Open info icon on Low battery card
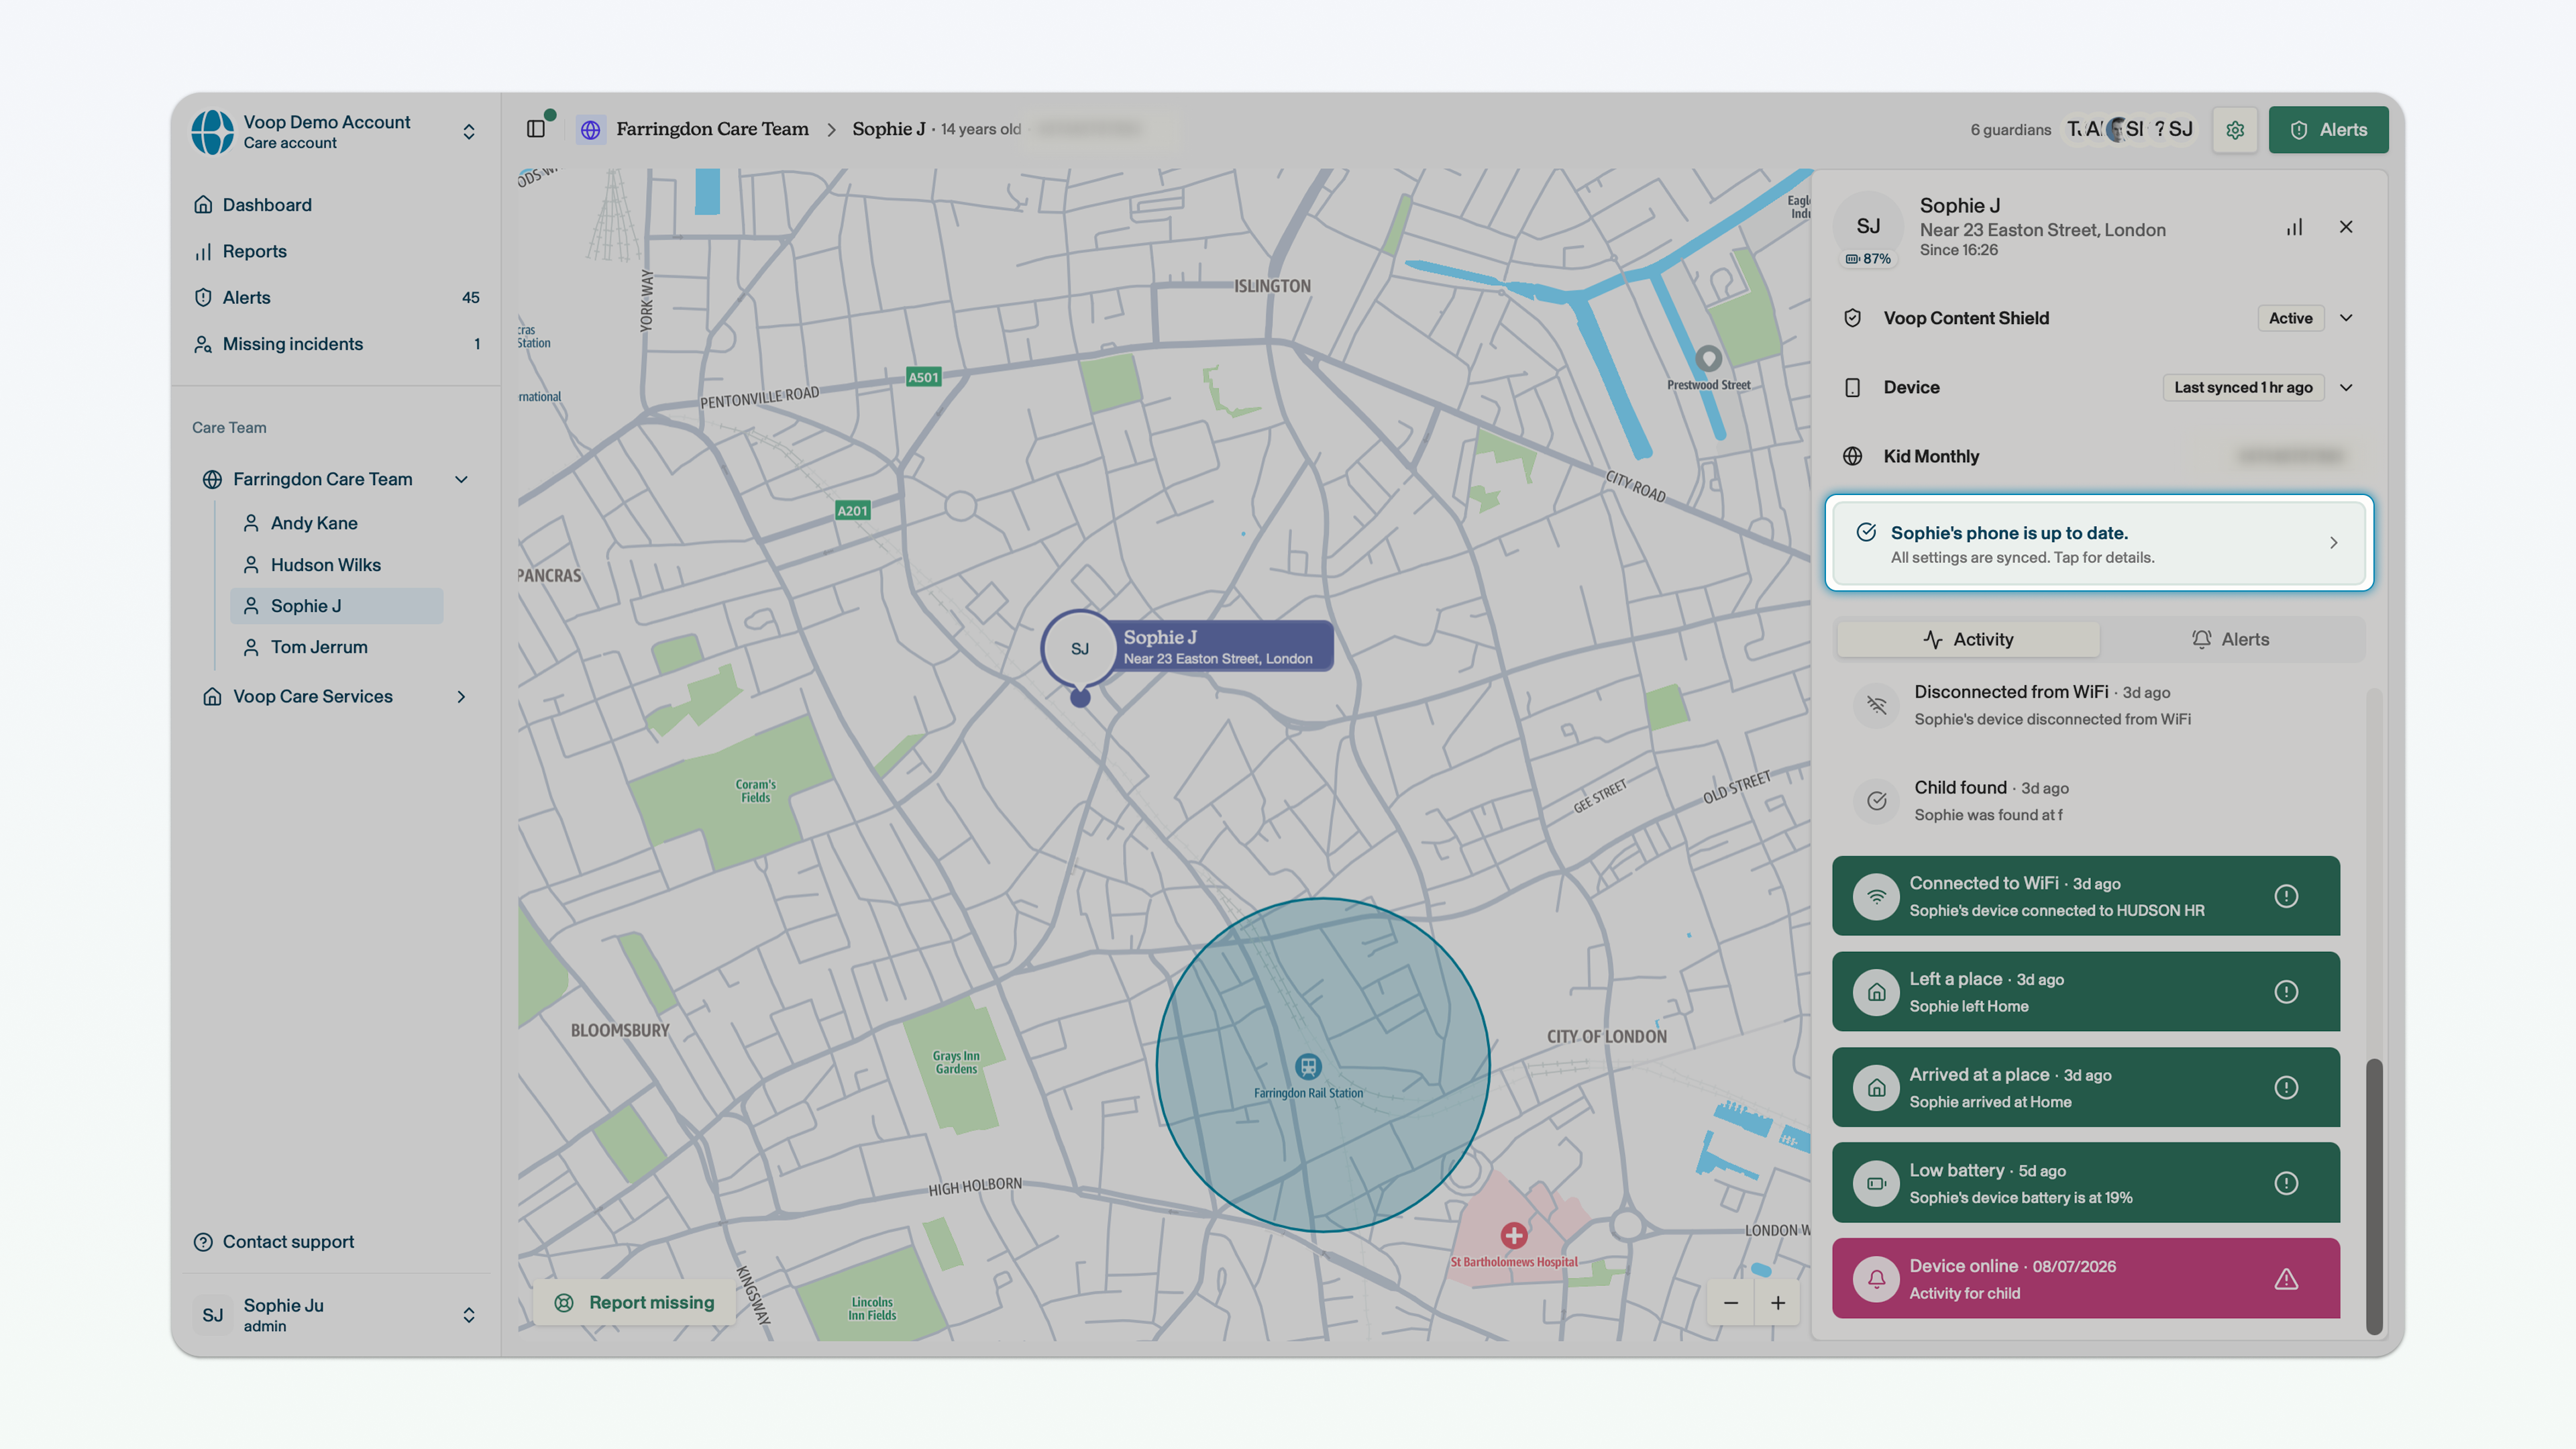2576x1449 pixels. (x=2286, y=1183)
